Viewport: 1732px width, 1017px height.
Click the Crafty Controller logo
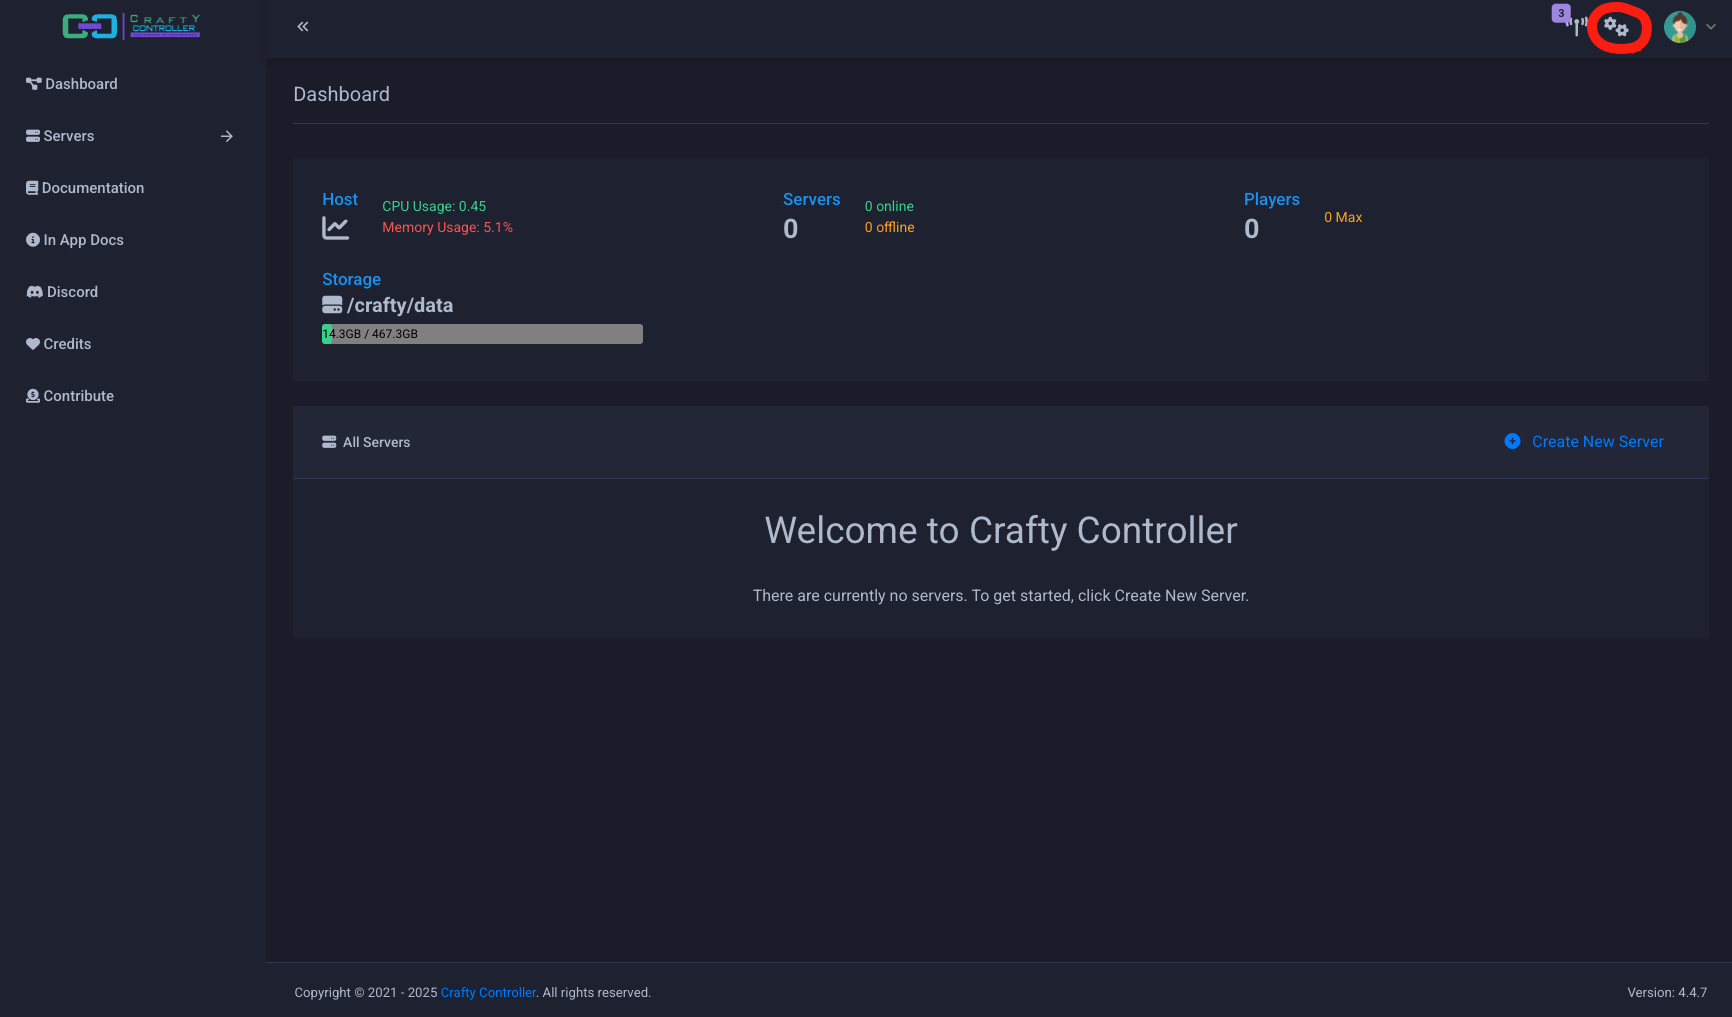click(130, 25)
